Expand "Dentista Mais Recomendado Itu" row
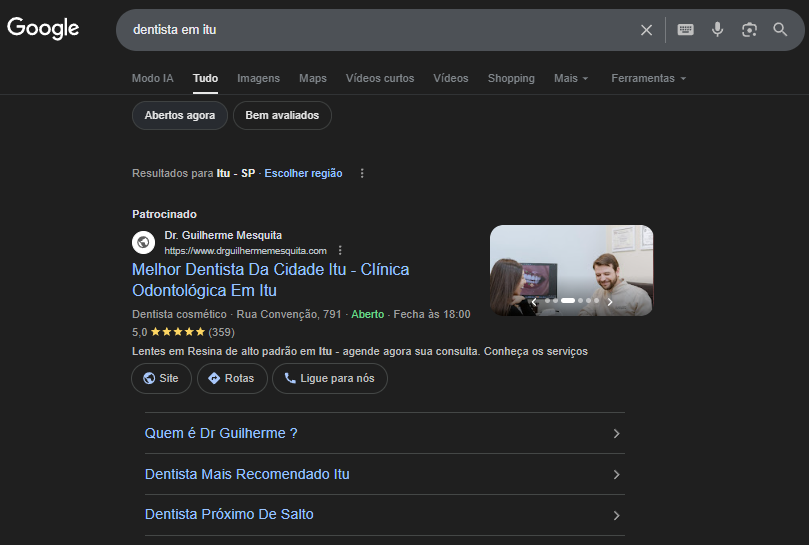 pos(384,474)
